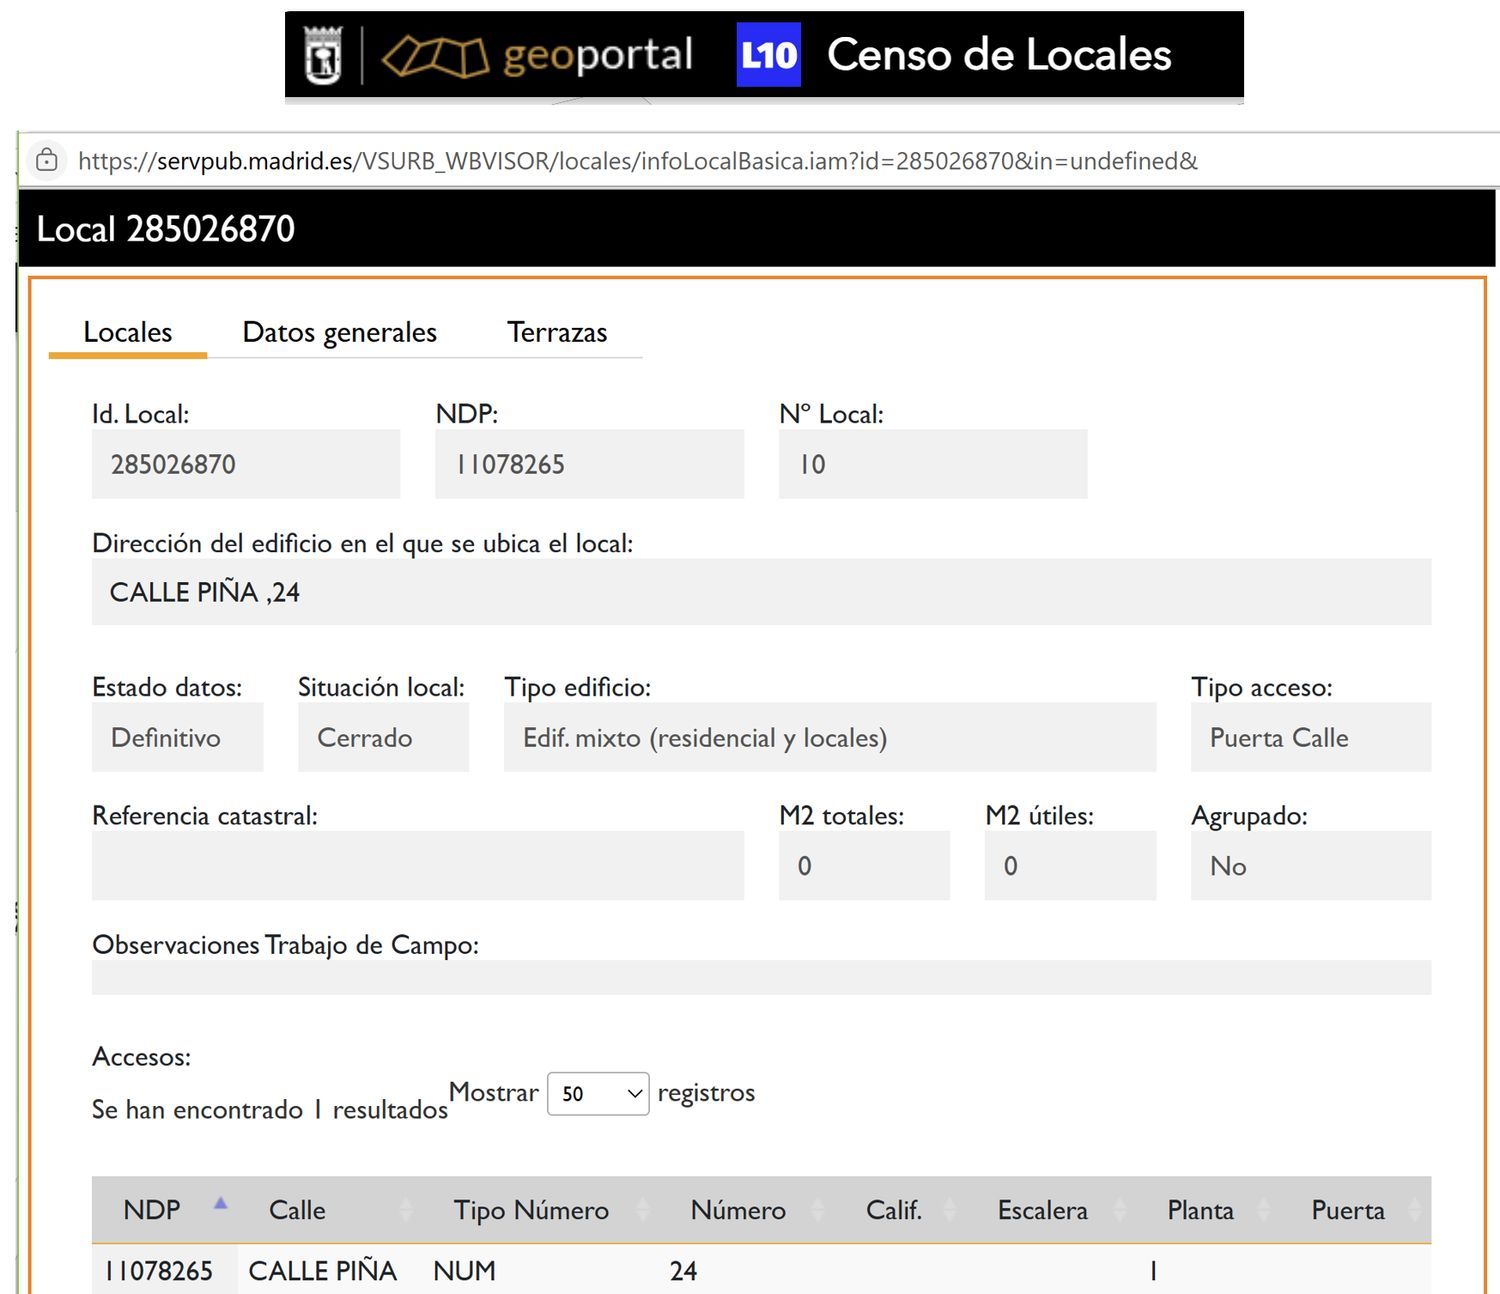Click the Estado datos field Definitivo
Screen dimensions: 1500x1294
pos(177,737)
